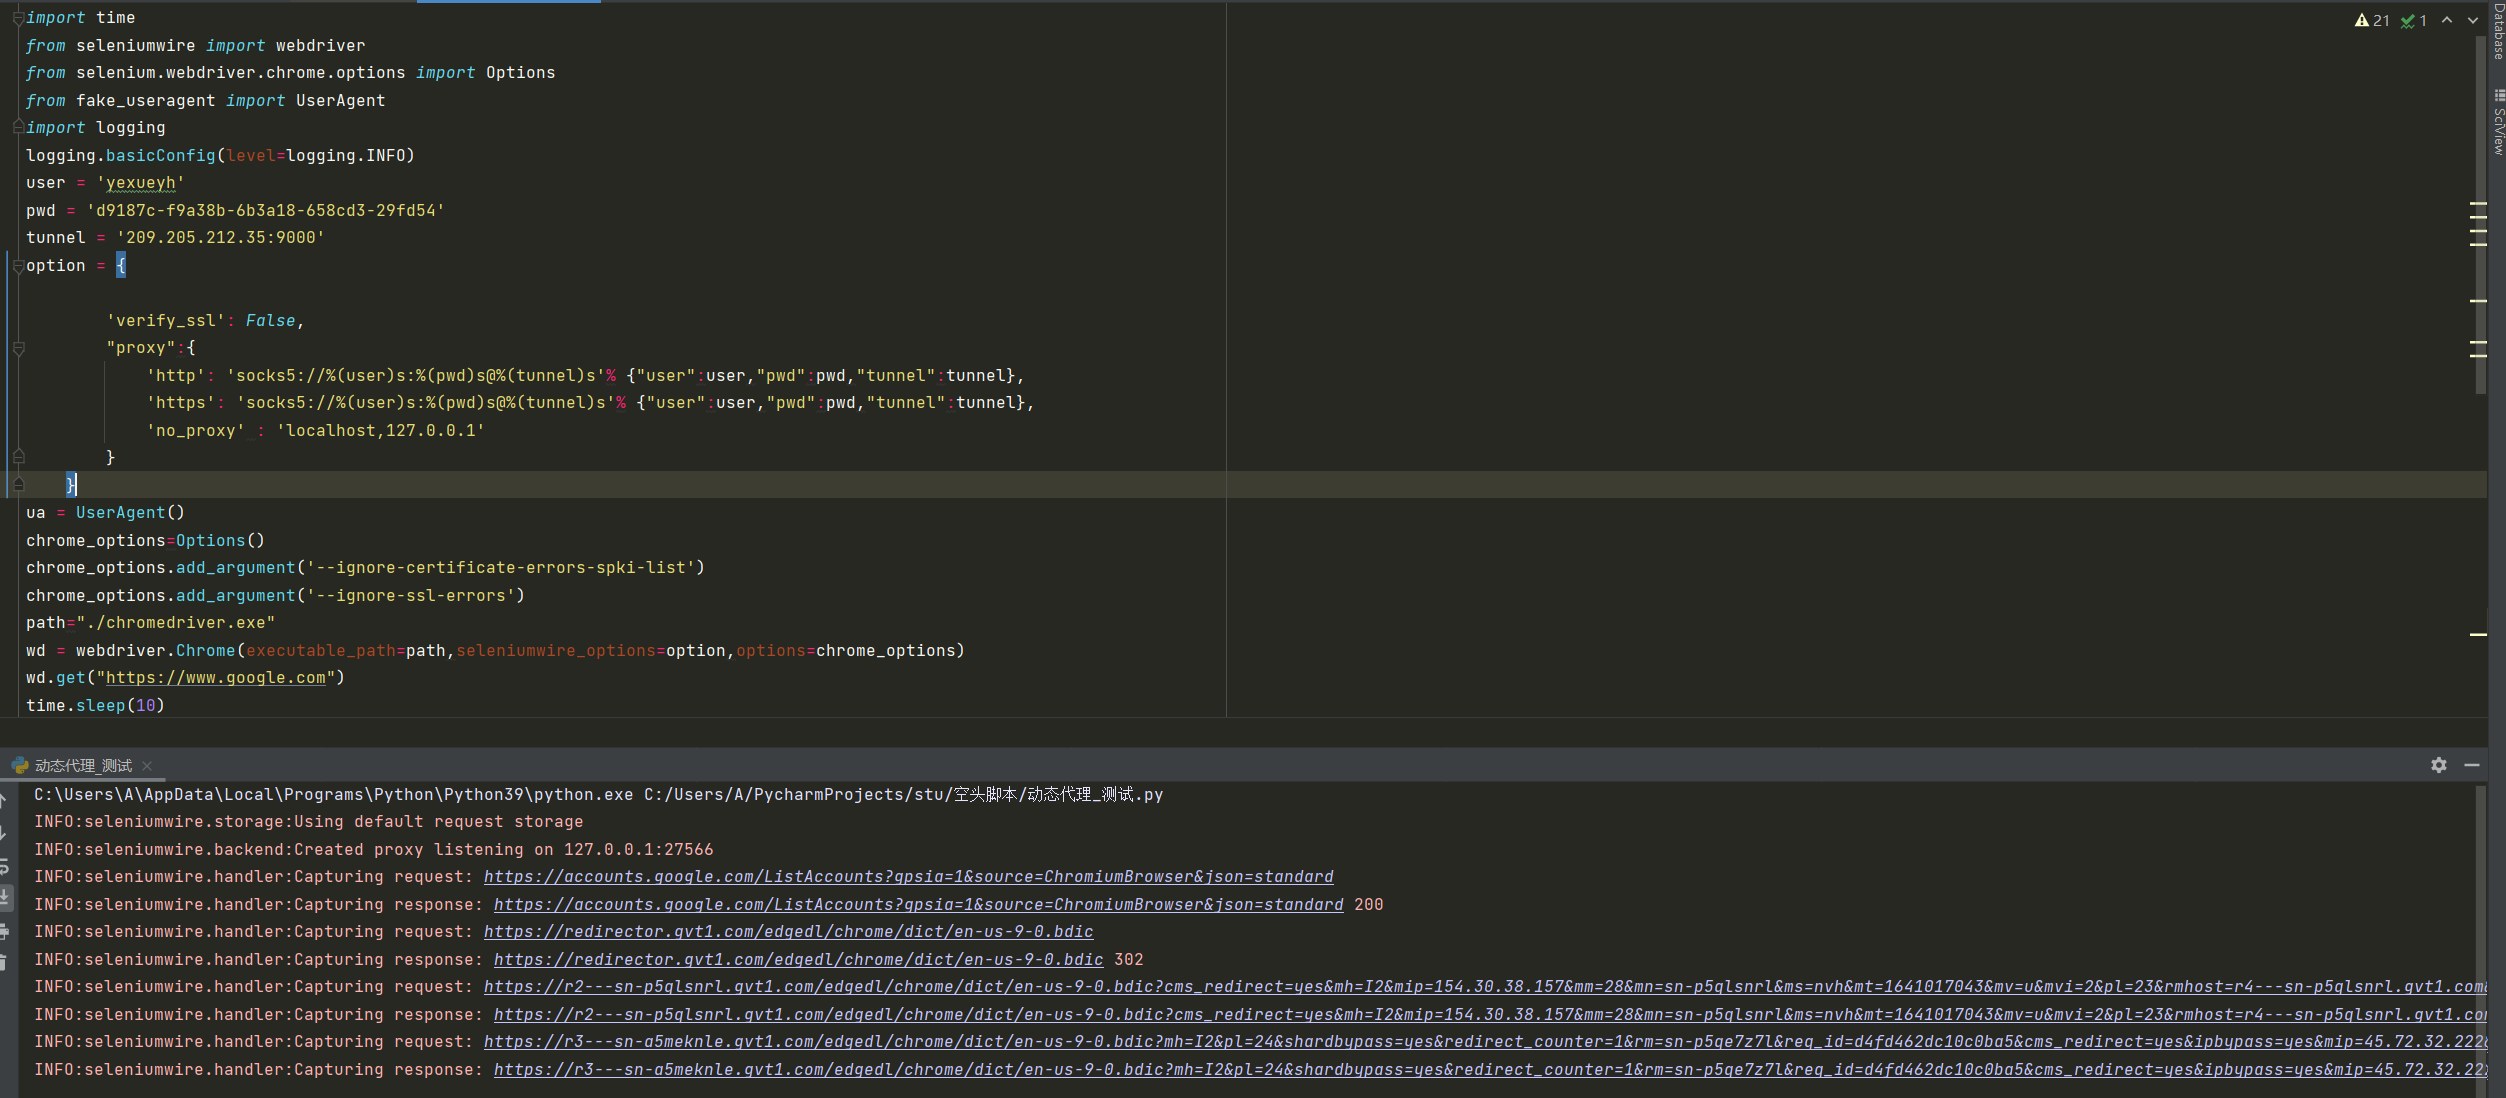Click the 'no_proxy' : 'localhost,127.0.0.1' line

point(315,431)
